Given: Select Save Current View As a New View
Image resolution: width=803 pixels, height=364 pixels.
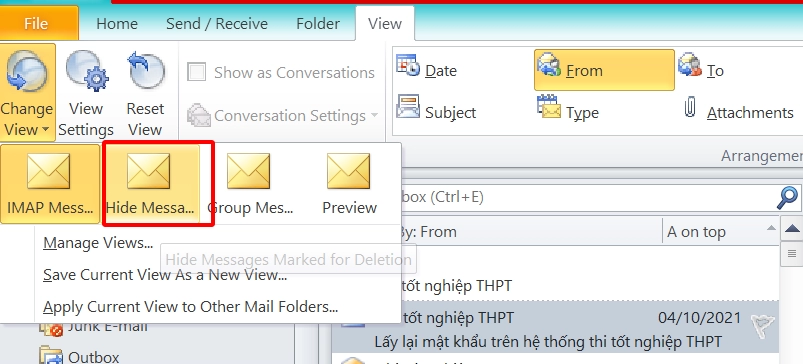Looking at the screenshot, I should [x=164, y=275].
